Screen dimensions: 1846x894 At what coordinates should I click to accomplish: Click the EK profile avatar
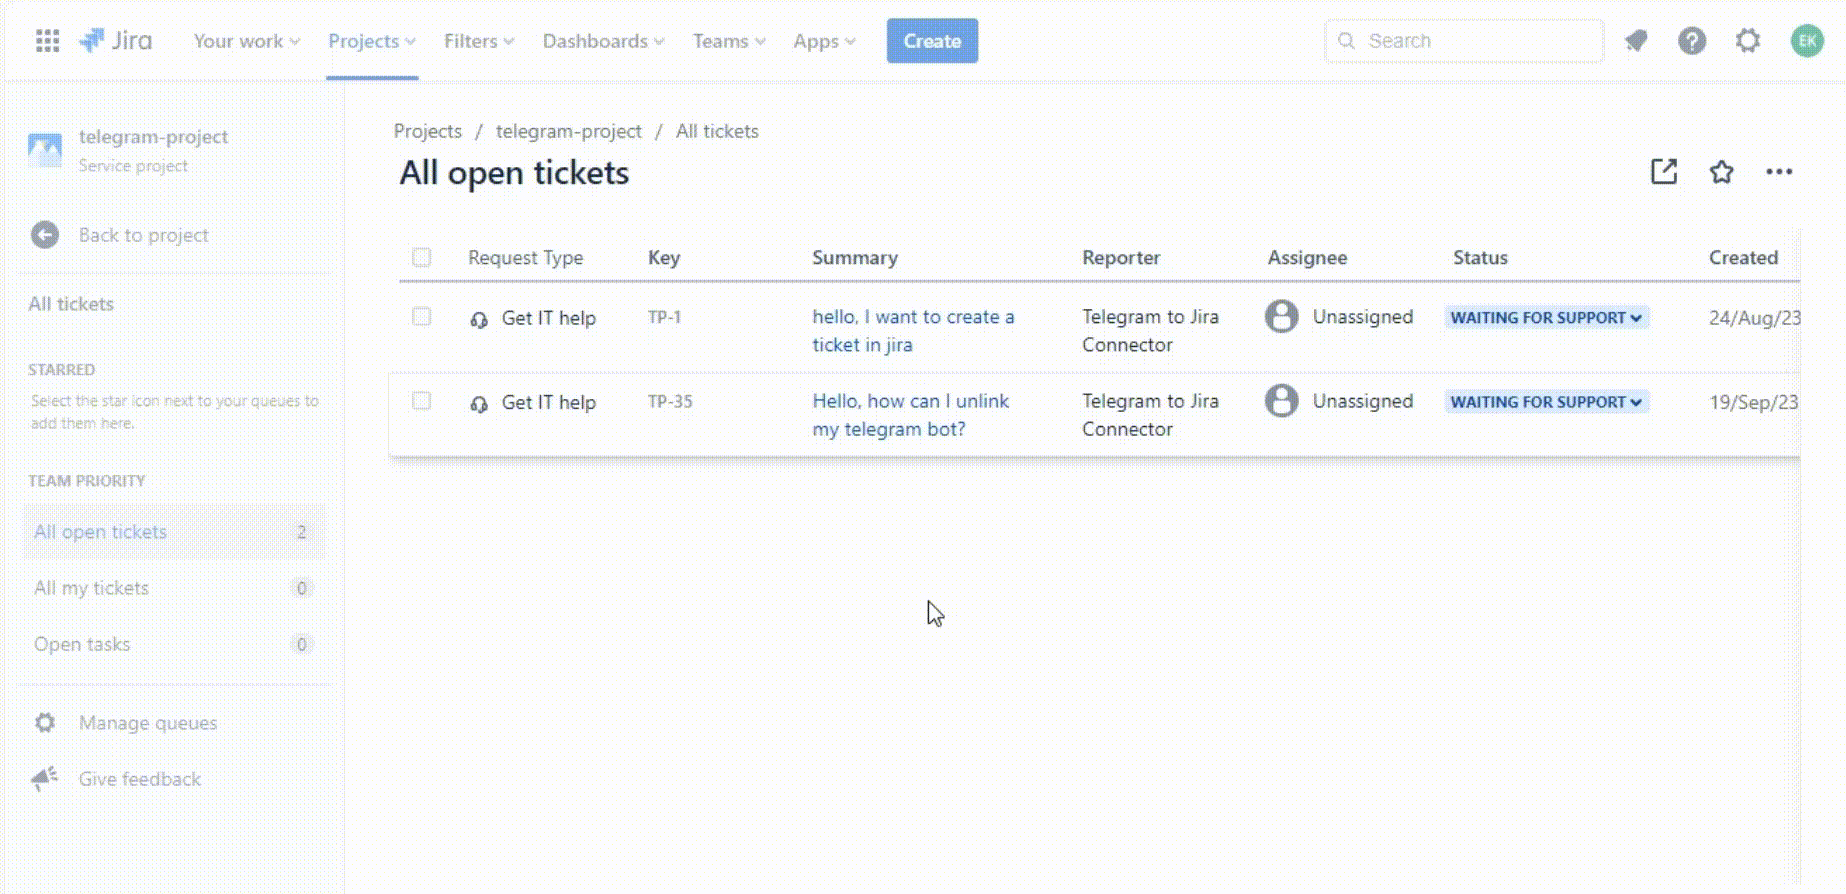click(1806, 41)
